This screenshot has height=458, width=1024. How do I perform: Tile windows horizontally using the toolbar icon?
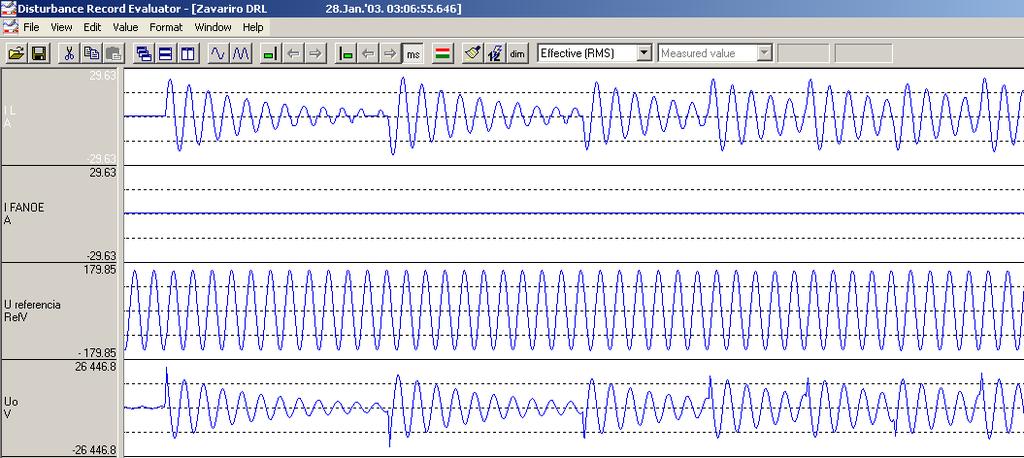(x=166, y=54)
